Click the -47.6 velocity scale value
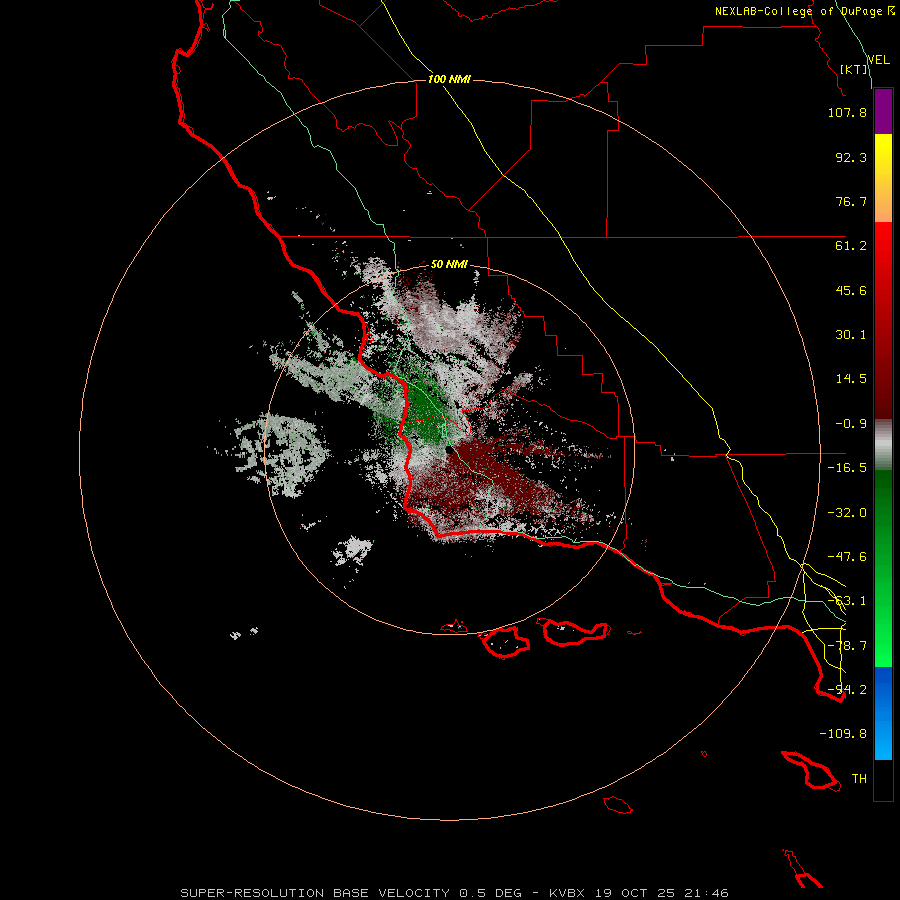 [847, 557]
